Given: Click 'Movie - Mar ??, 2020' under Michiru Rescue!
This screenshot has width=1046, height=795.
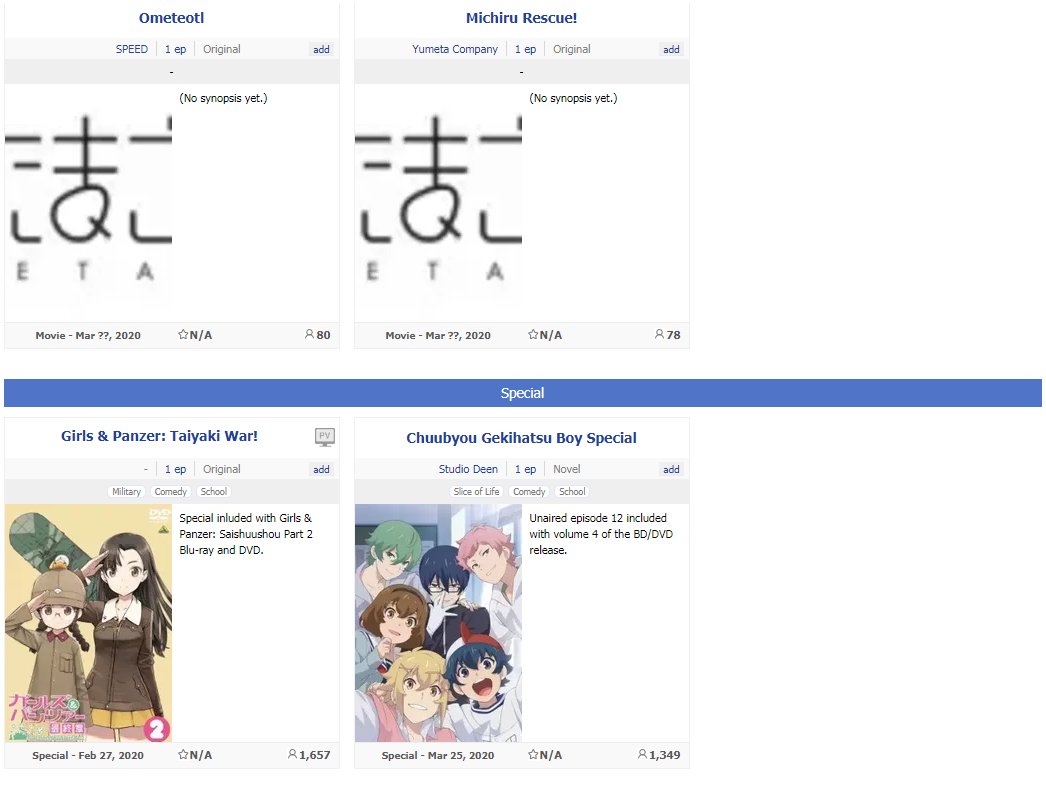Looking at the screenshot, I should [438, 335].
